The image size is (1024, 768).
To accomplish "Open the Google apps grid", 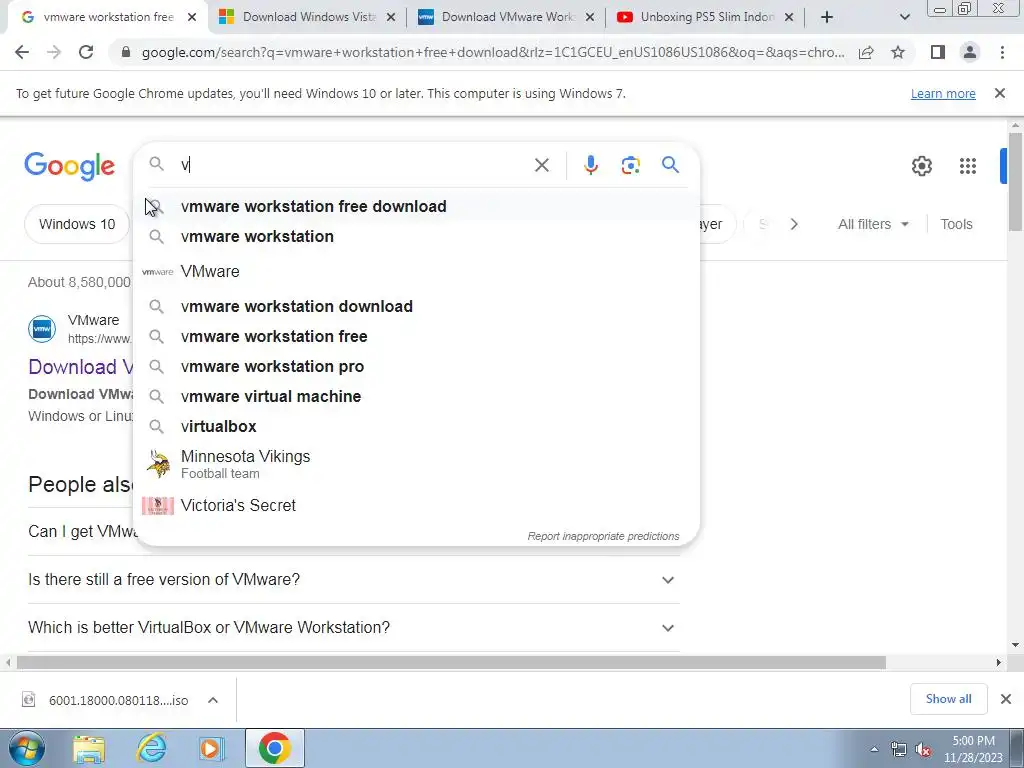I will tap(968, 166).
